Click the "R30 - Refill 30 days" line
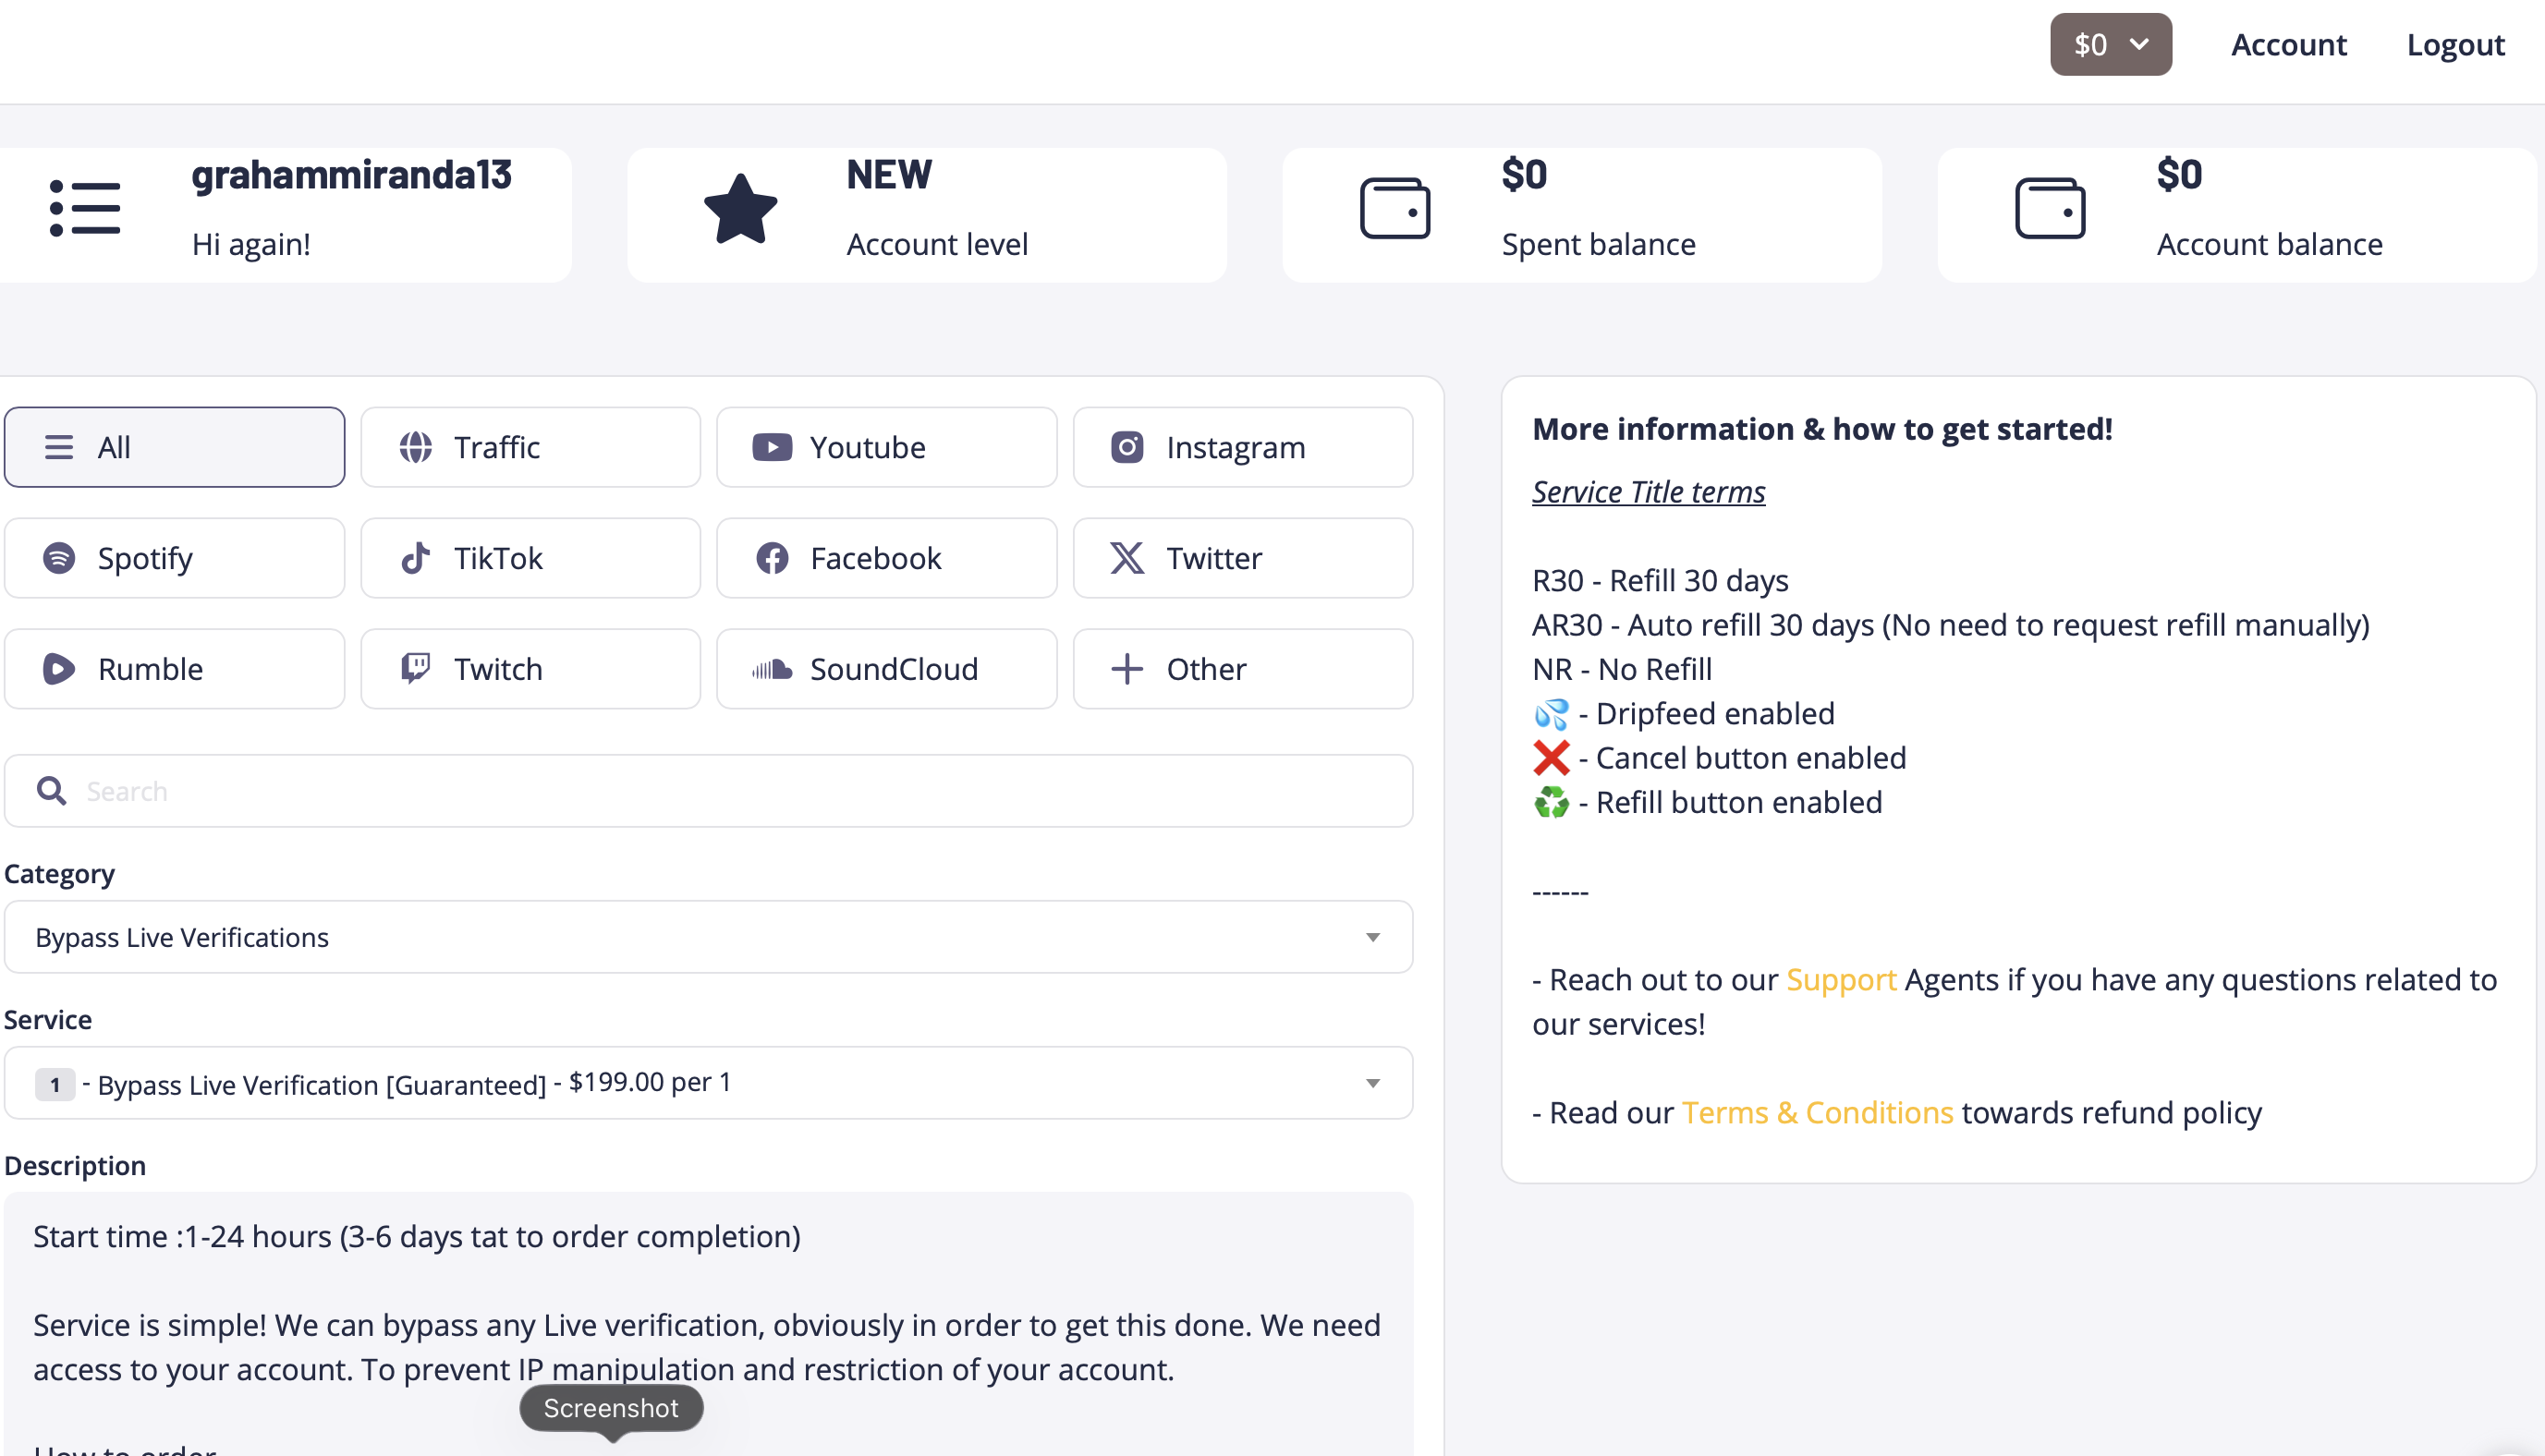 click(1660, 581)
